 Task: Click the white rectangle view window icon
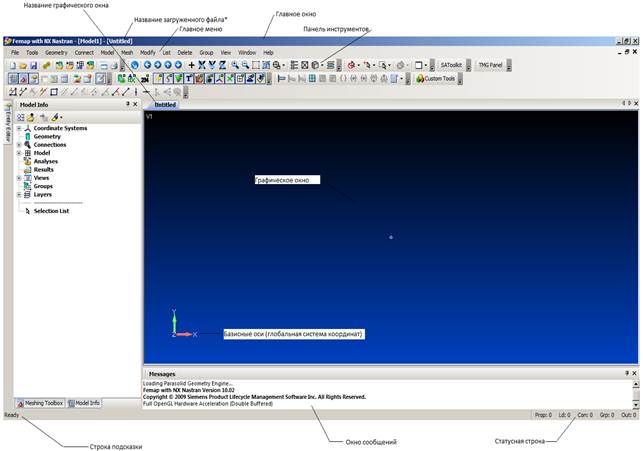[419, 65]
